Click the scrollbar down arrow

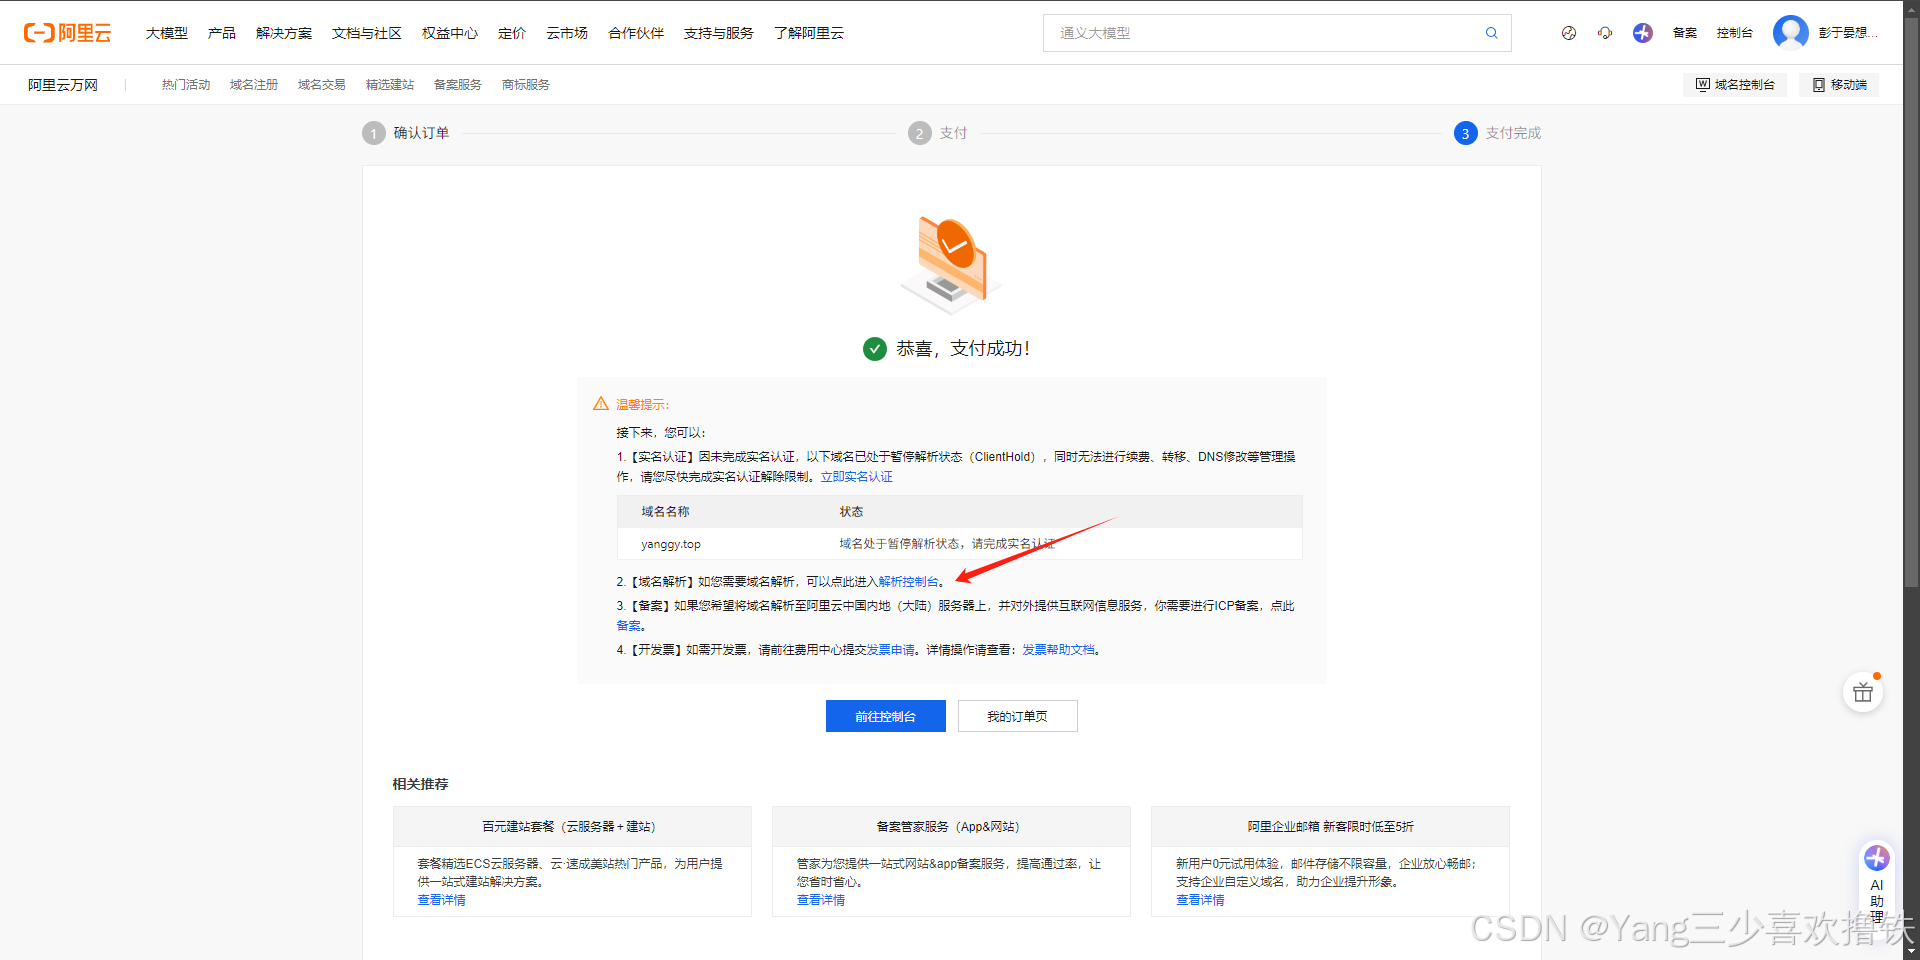click(1912, 953)
